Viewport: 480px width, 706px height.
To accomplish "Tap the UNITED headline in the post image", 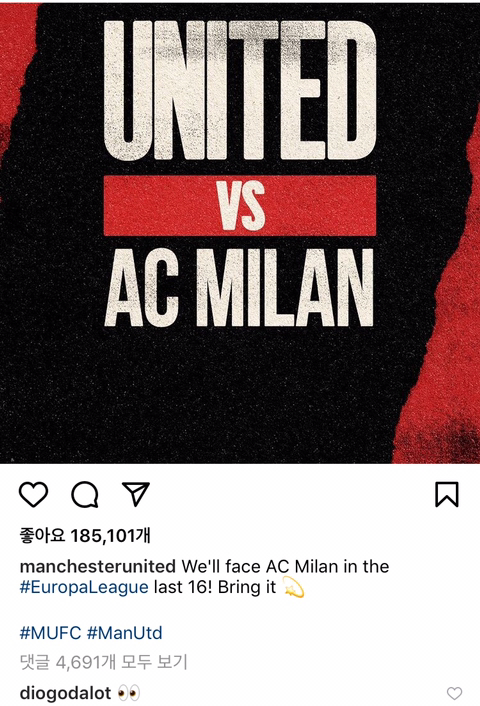I will point(240,90).
